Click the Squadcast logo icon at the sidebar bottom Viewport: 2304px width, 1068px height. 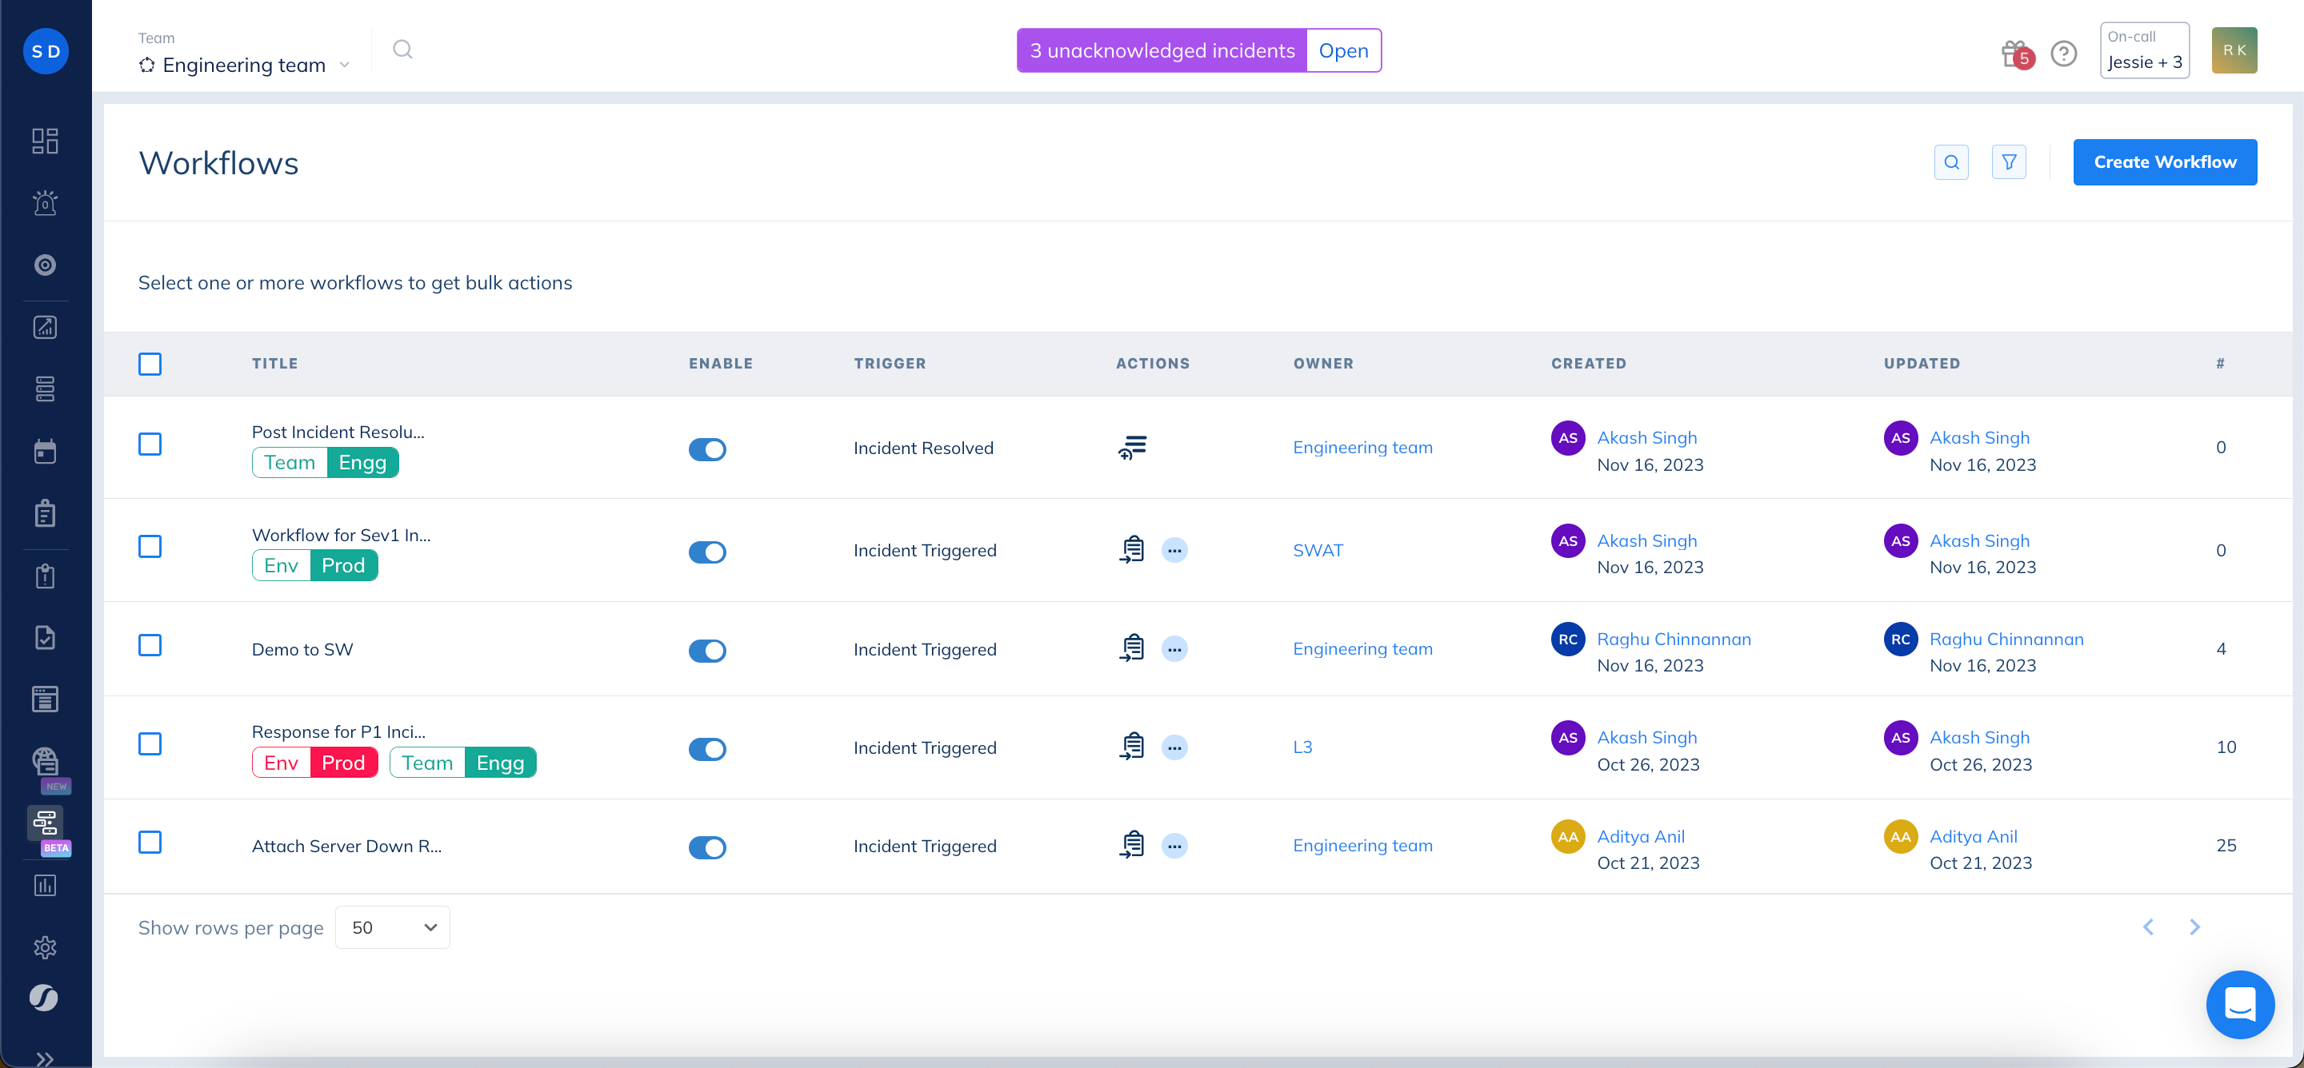pyautogui.click(x=44, y=998)
